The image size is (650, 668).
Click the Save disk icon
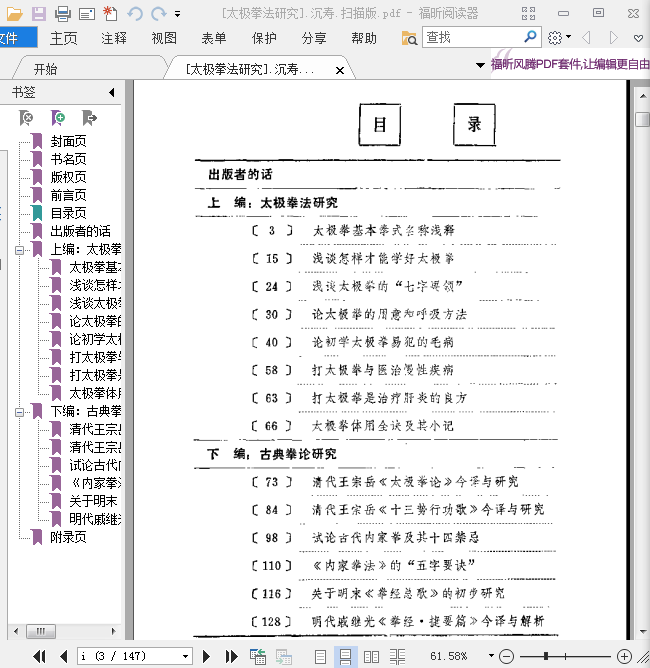click(39, 14)
